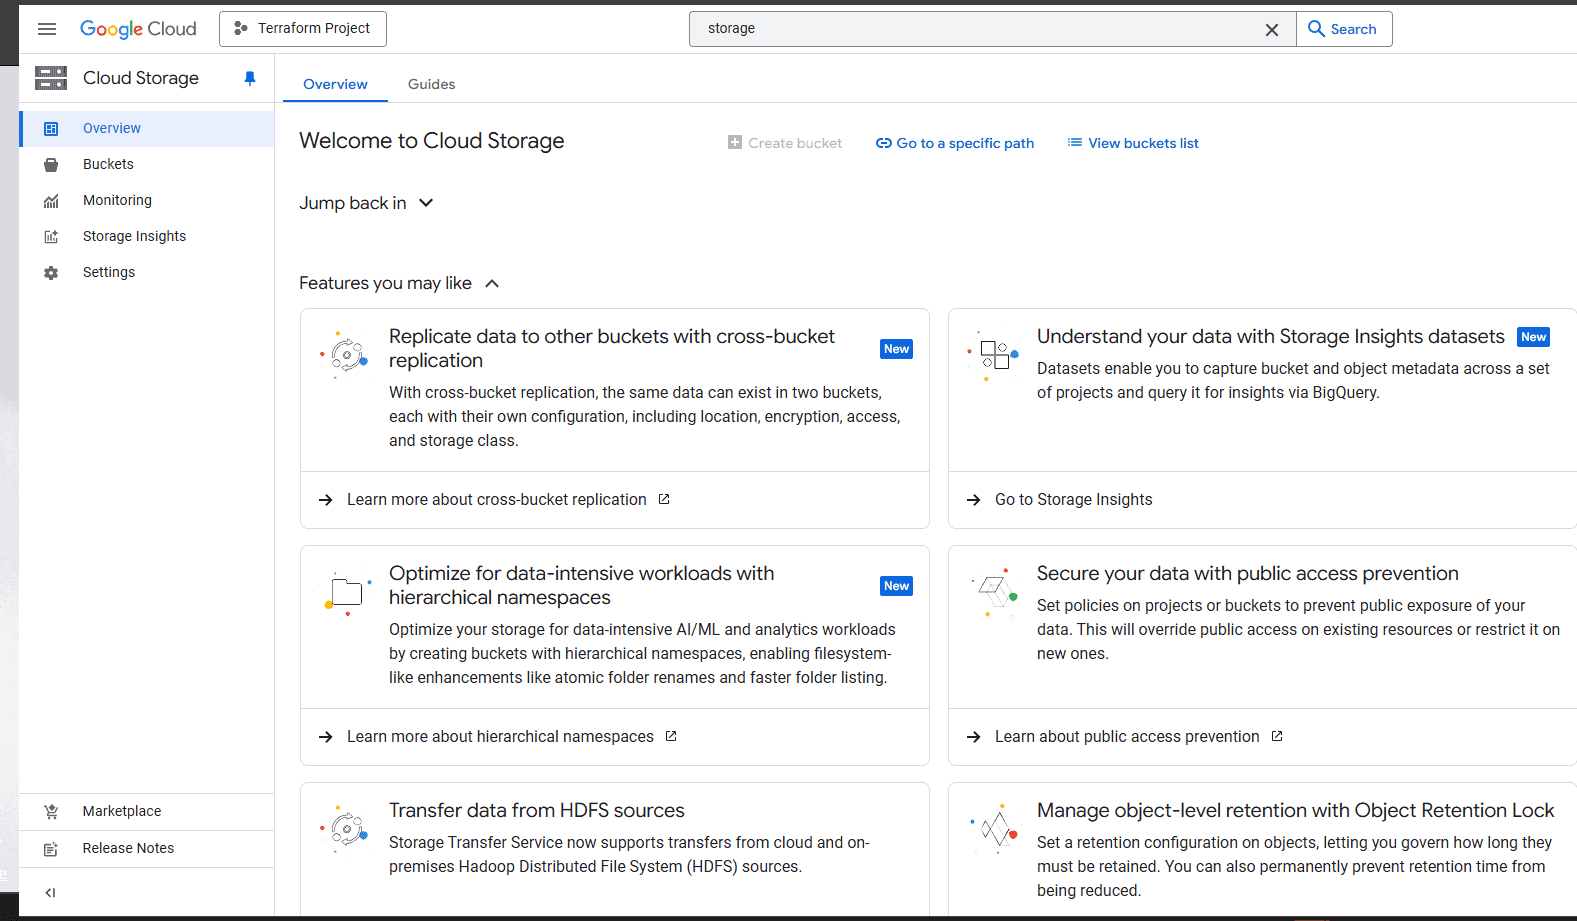Open Learn more about cross-bucket replication

[x=497, y=500]
